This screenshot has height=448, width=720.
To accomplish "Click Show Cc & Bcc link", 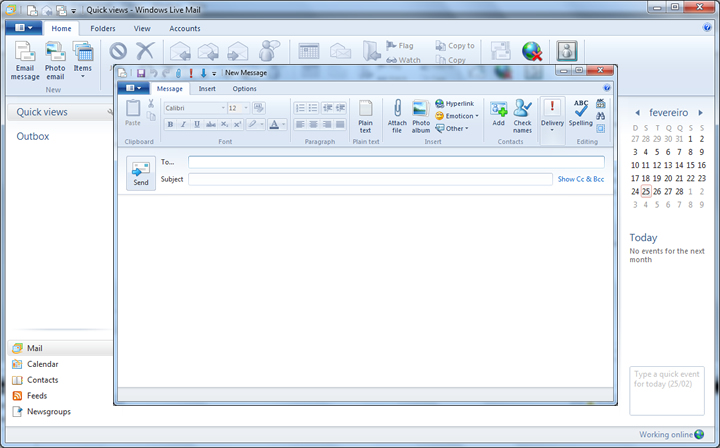I will pos(581,179).
